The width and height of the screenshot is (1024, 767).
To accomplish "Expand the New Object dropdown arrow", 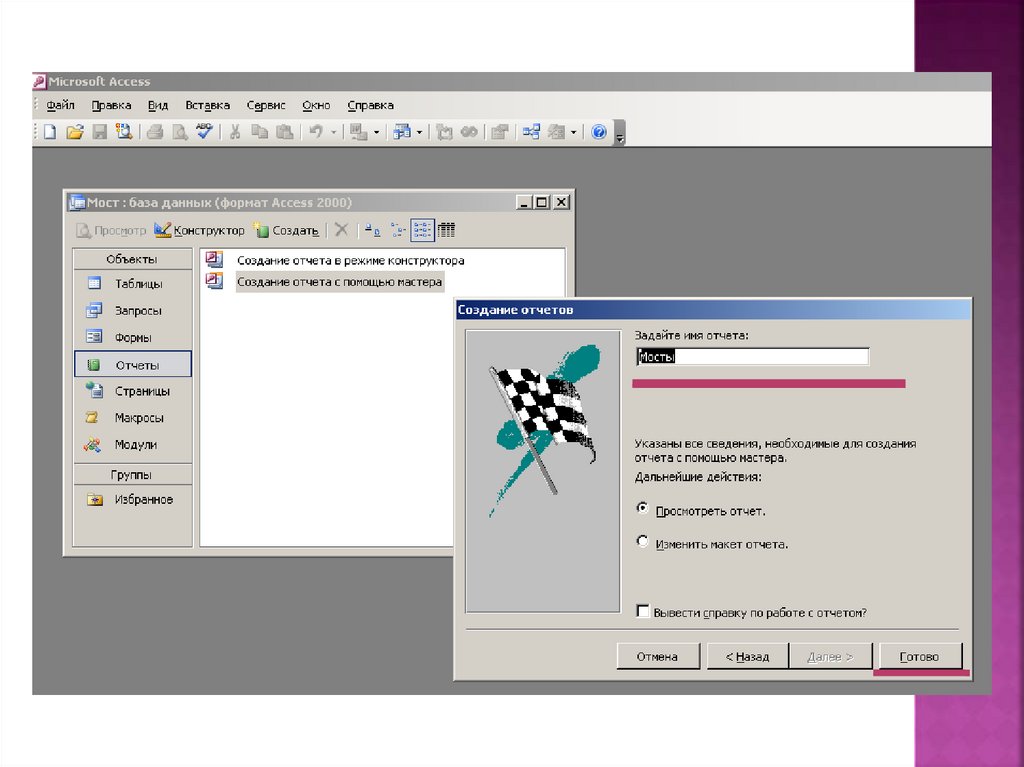I will 573,133.
